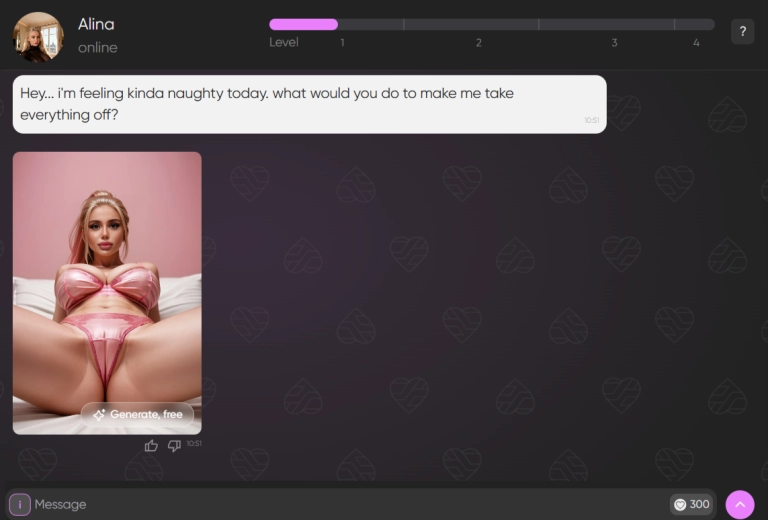This screenshot has height=520, width=768.
Task: Click the pink send arrow button
Action: coord(740,504)
